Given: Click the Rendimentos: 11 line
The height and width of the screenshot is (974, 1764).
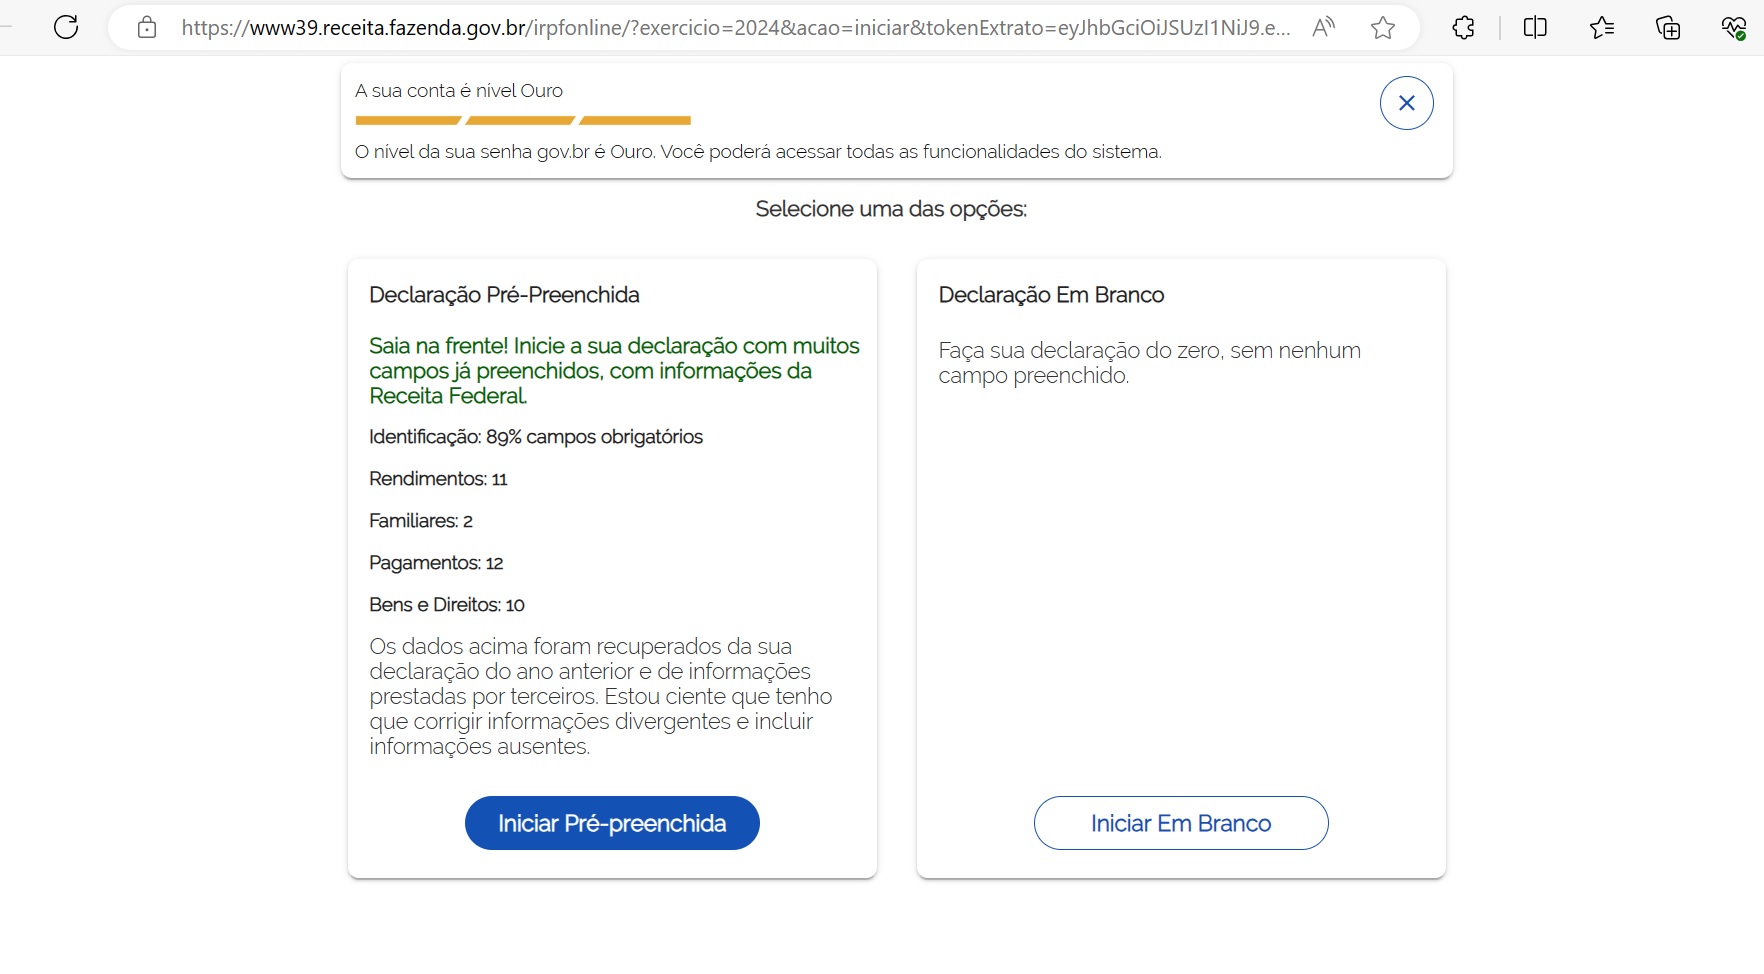Looking at the screenshot, I should point(438,479).
